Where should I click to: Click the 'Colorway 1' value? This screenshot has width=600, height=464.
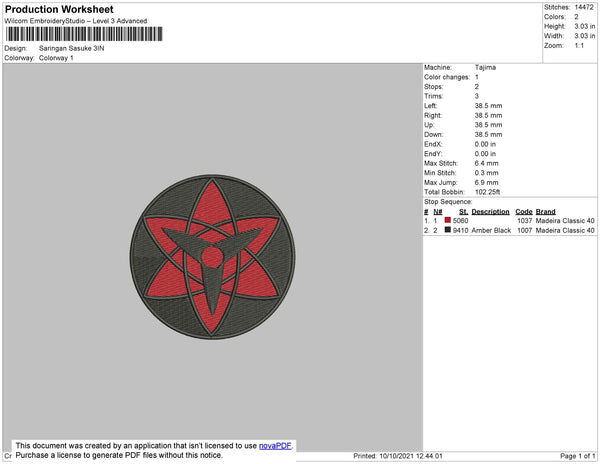[56, 58]
